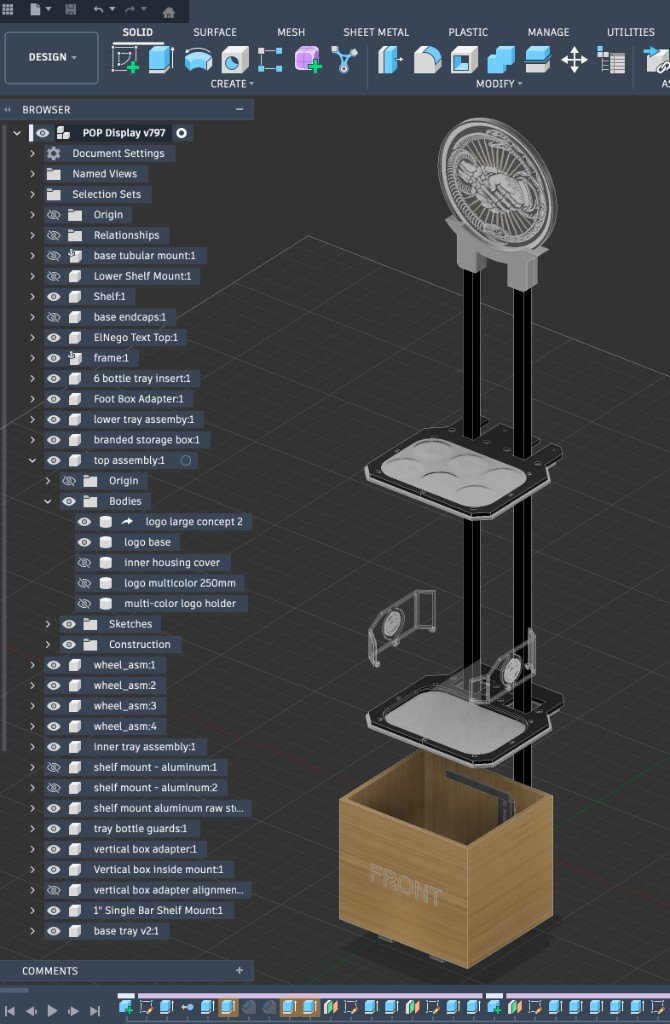The width and height of the screenshot is (670, 1024).
Task: Collapse the Bodies folder
Action: coord(47,501)
